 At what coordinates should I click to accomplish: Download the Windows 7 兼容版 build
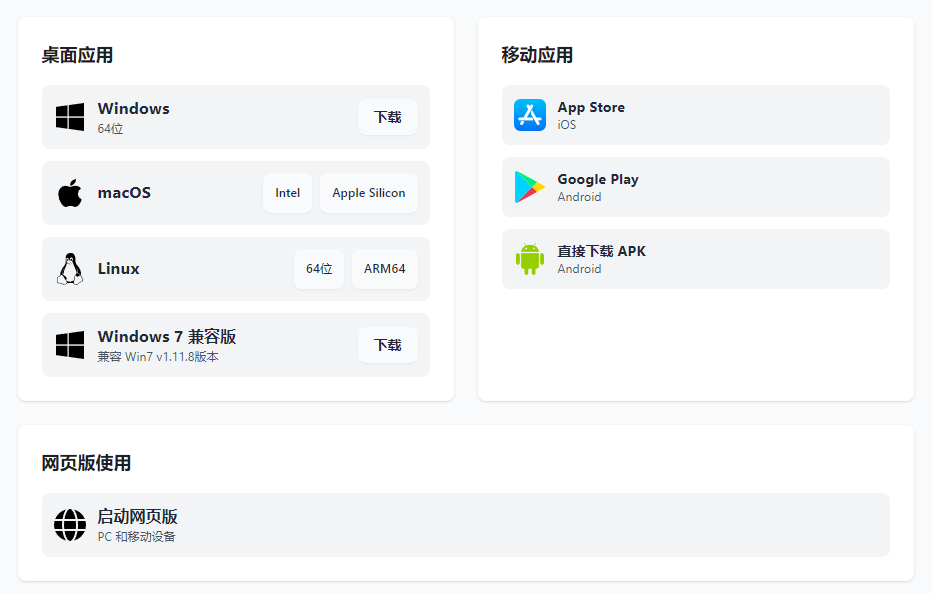click(x=388, y=345)
